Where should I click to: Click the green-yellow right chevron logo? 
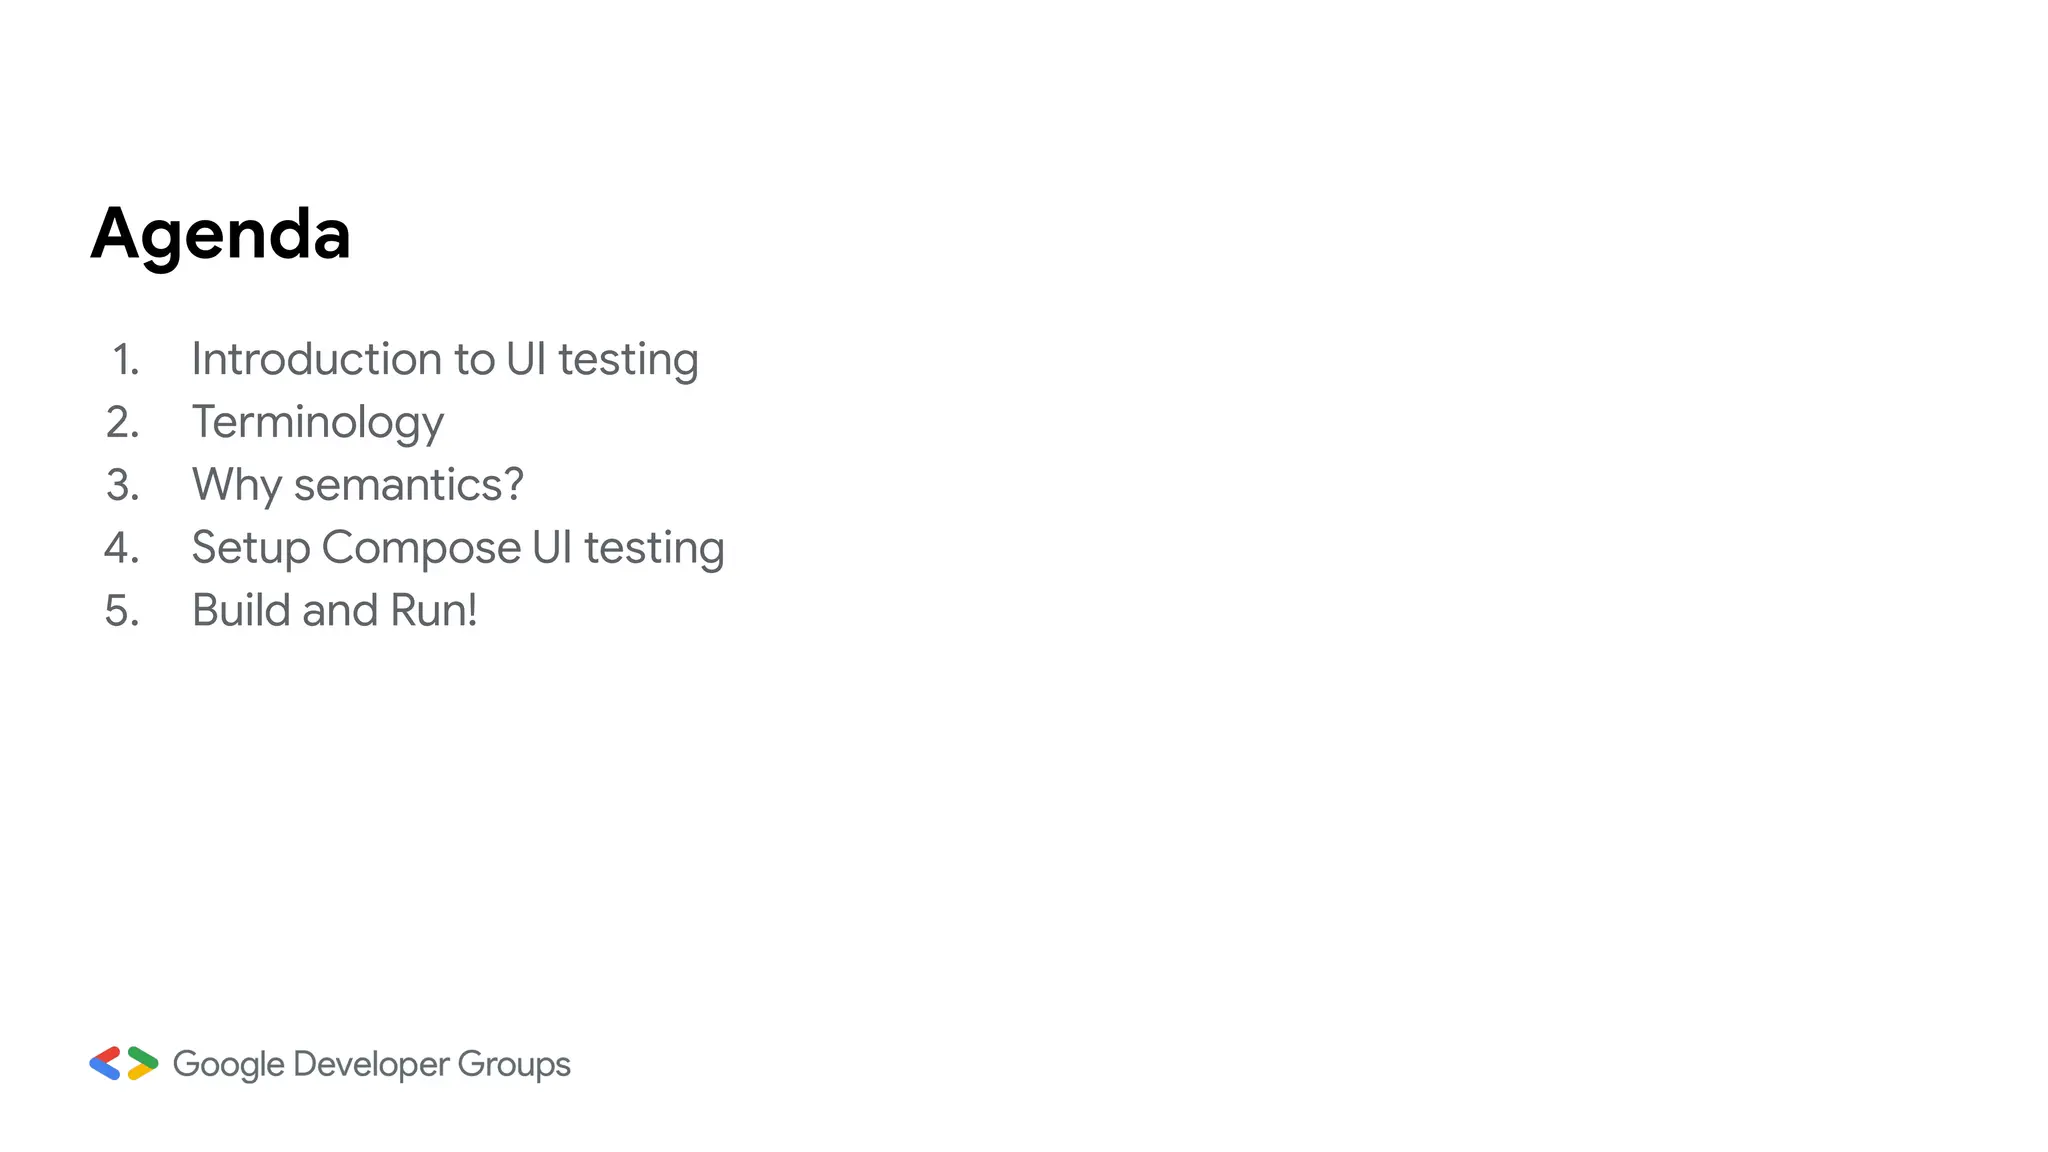point(143,1063)
